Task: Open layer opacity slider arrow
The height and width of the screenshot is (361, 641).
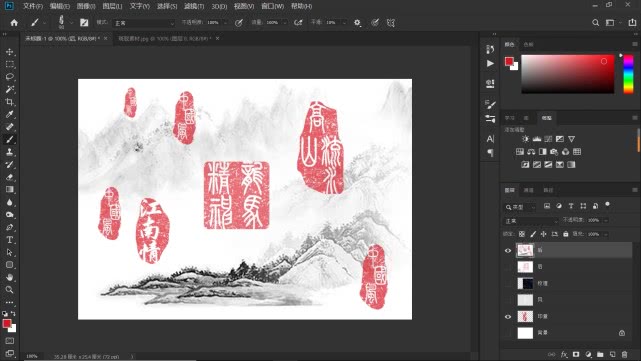Action: 606,220
